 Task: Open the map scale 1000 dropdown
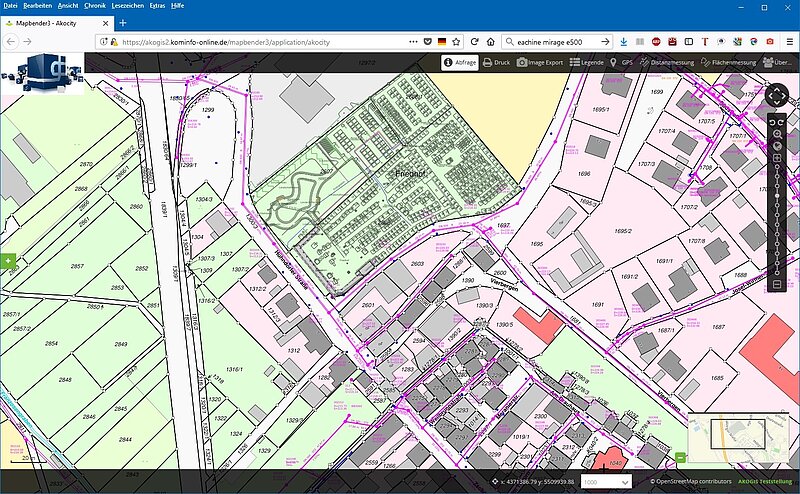(x=604, y=482)
